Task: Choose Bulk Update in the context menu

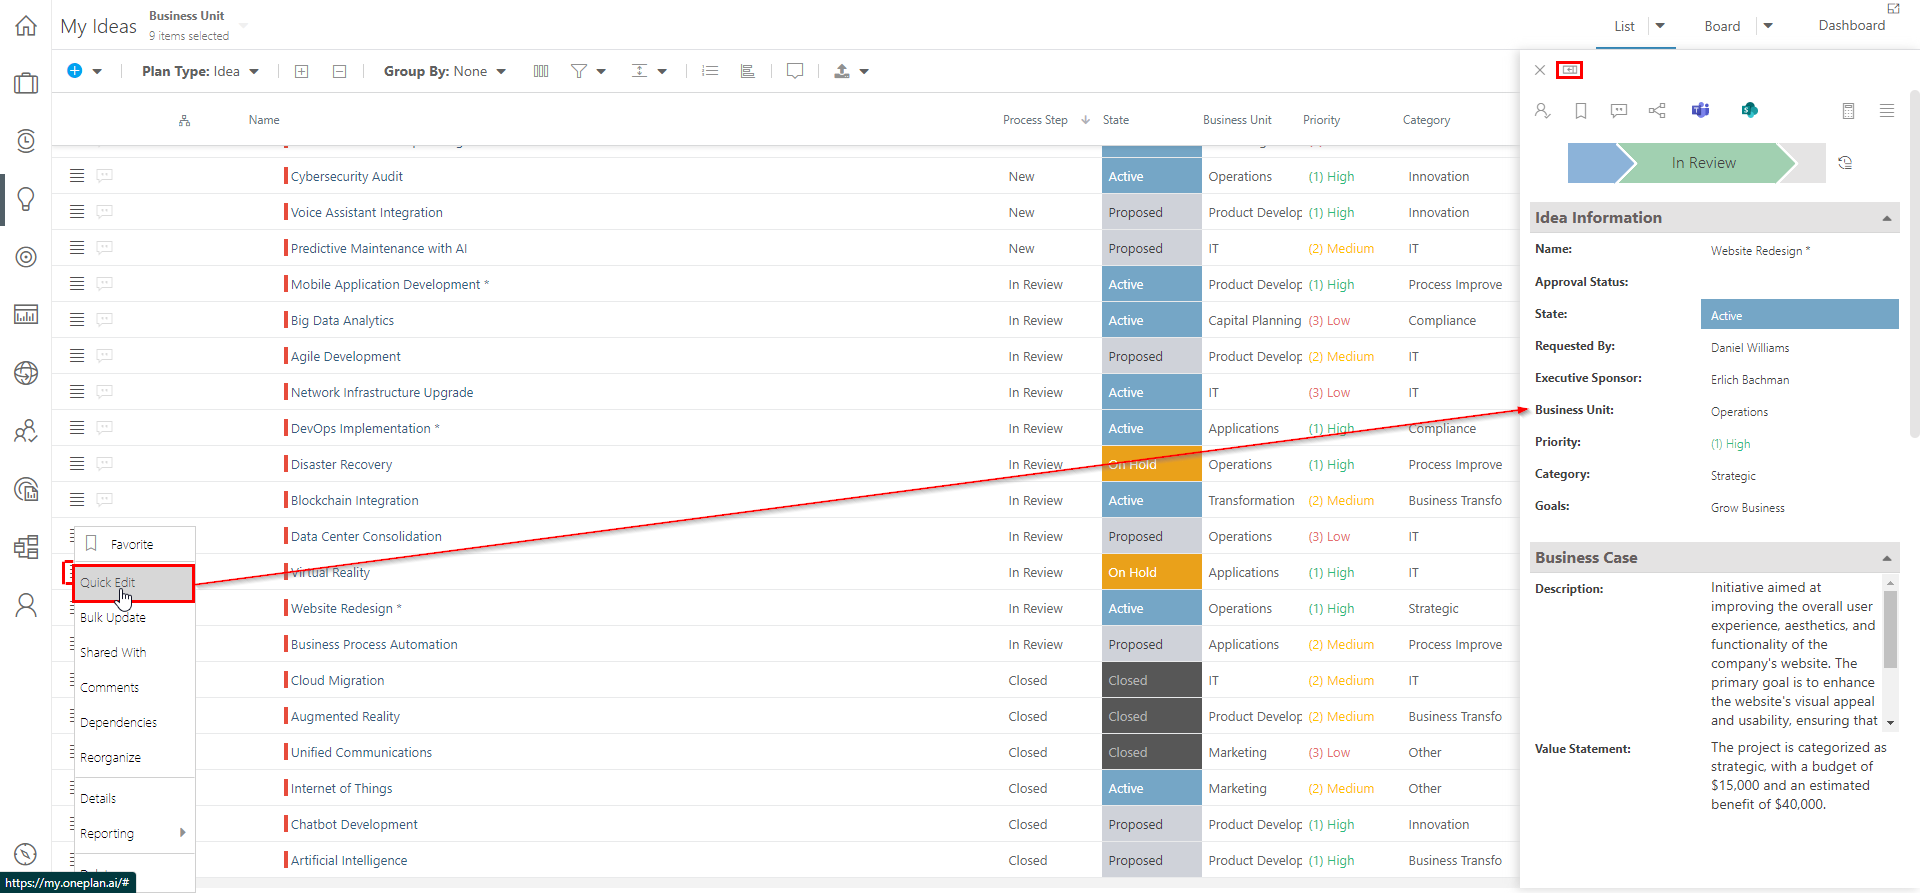Action: coord(113,618)
